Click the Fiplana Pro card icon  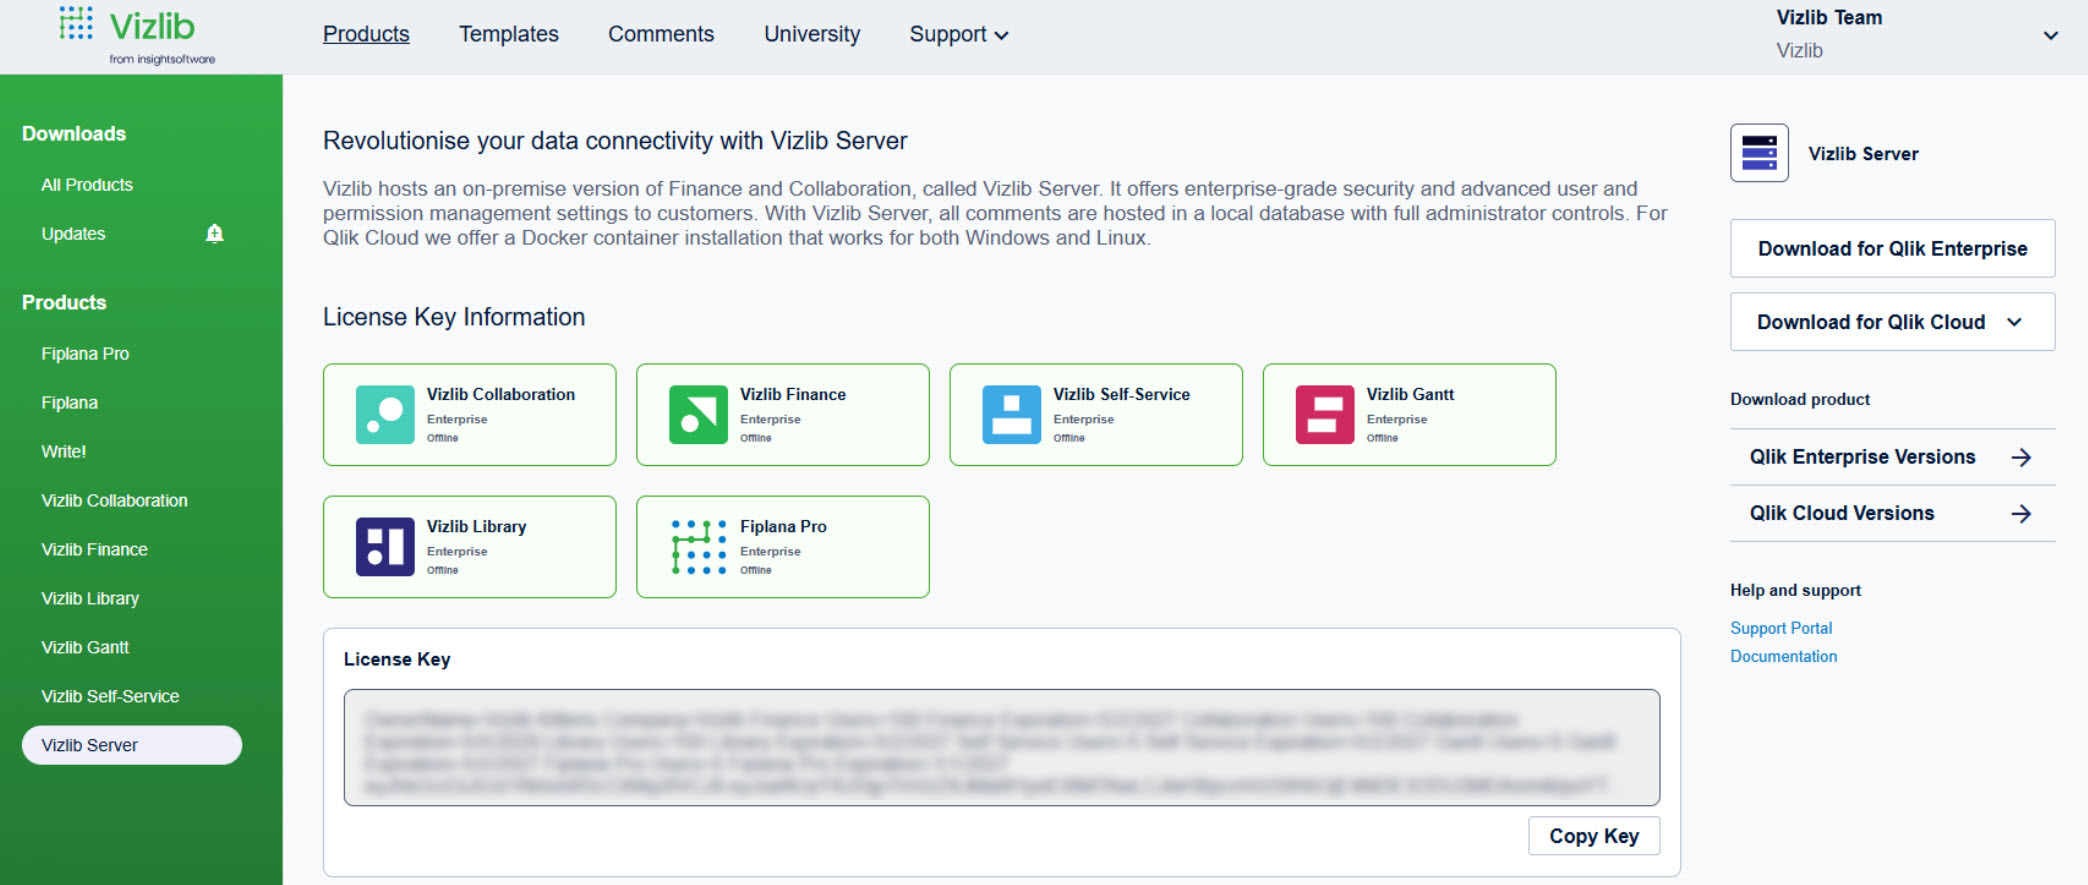(x=698, y=546)
